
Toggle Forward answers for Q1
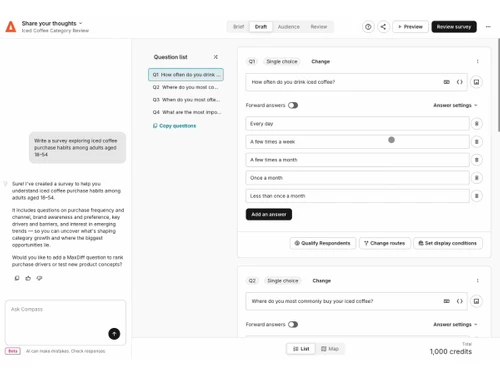point(293,105)
